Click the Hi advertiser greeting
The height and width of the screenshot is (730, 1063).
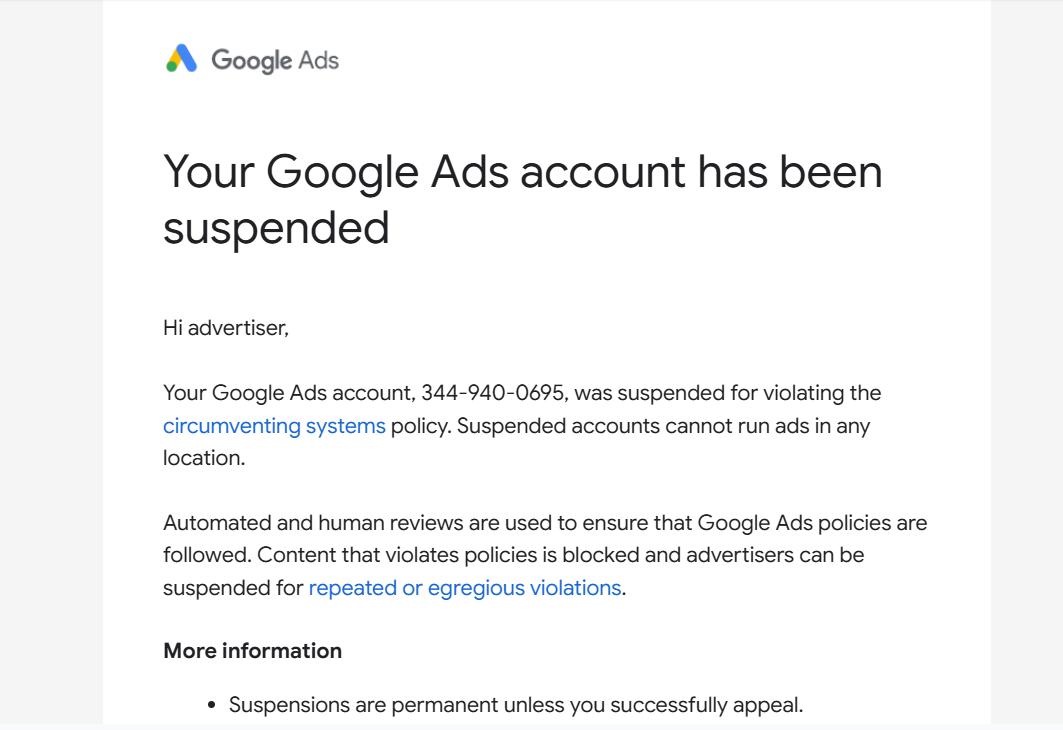tap(226, 327)
